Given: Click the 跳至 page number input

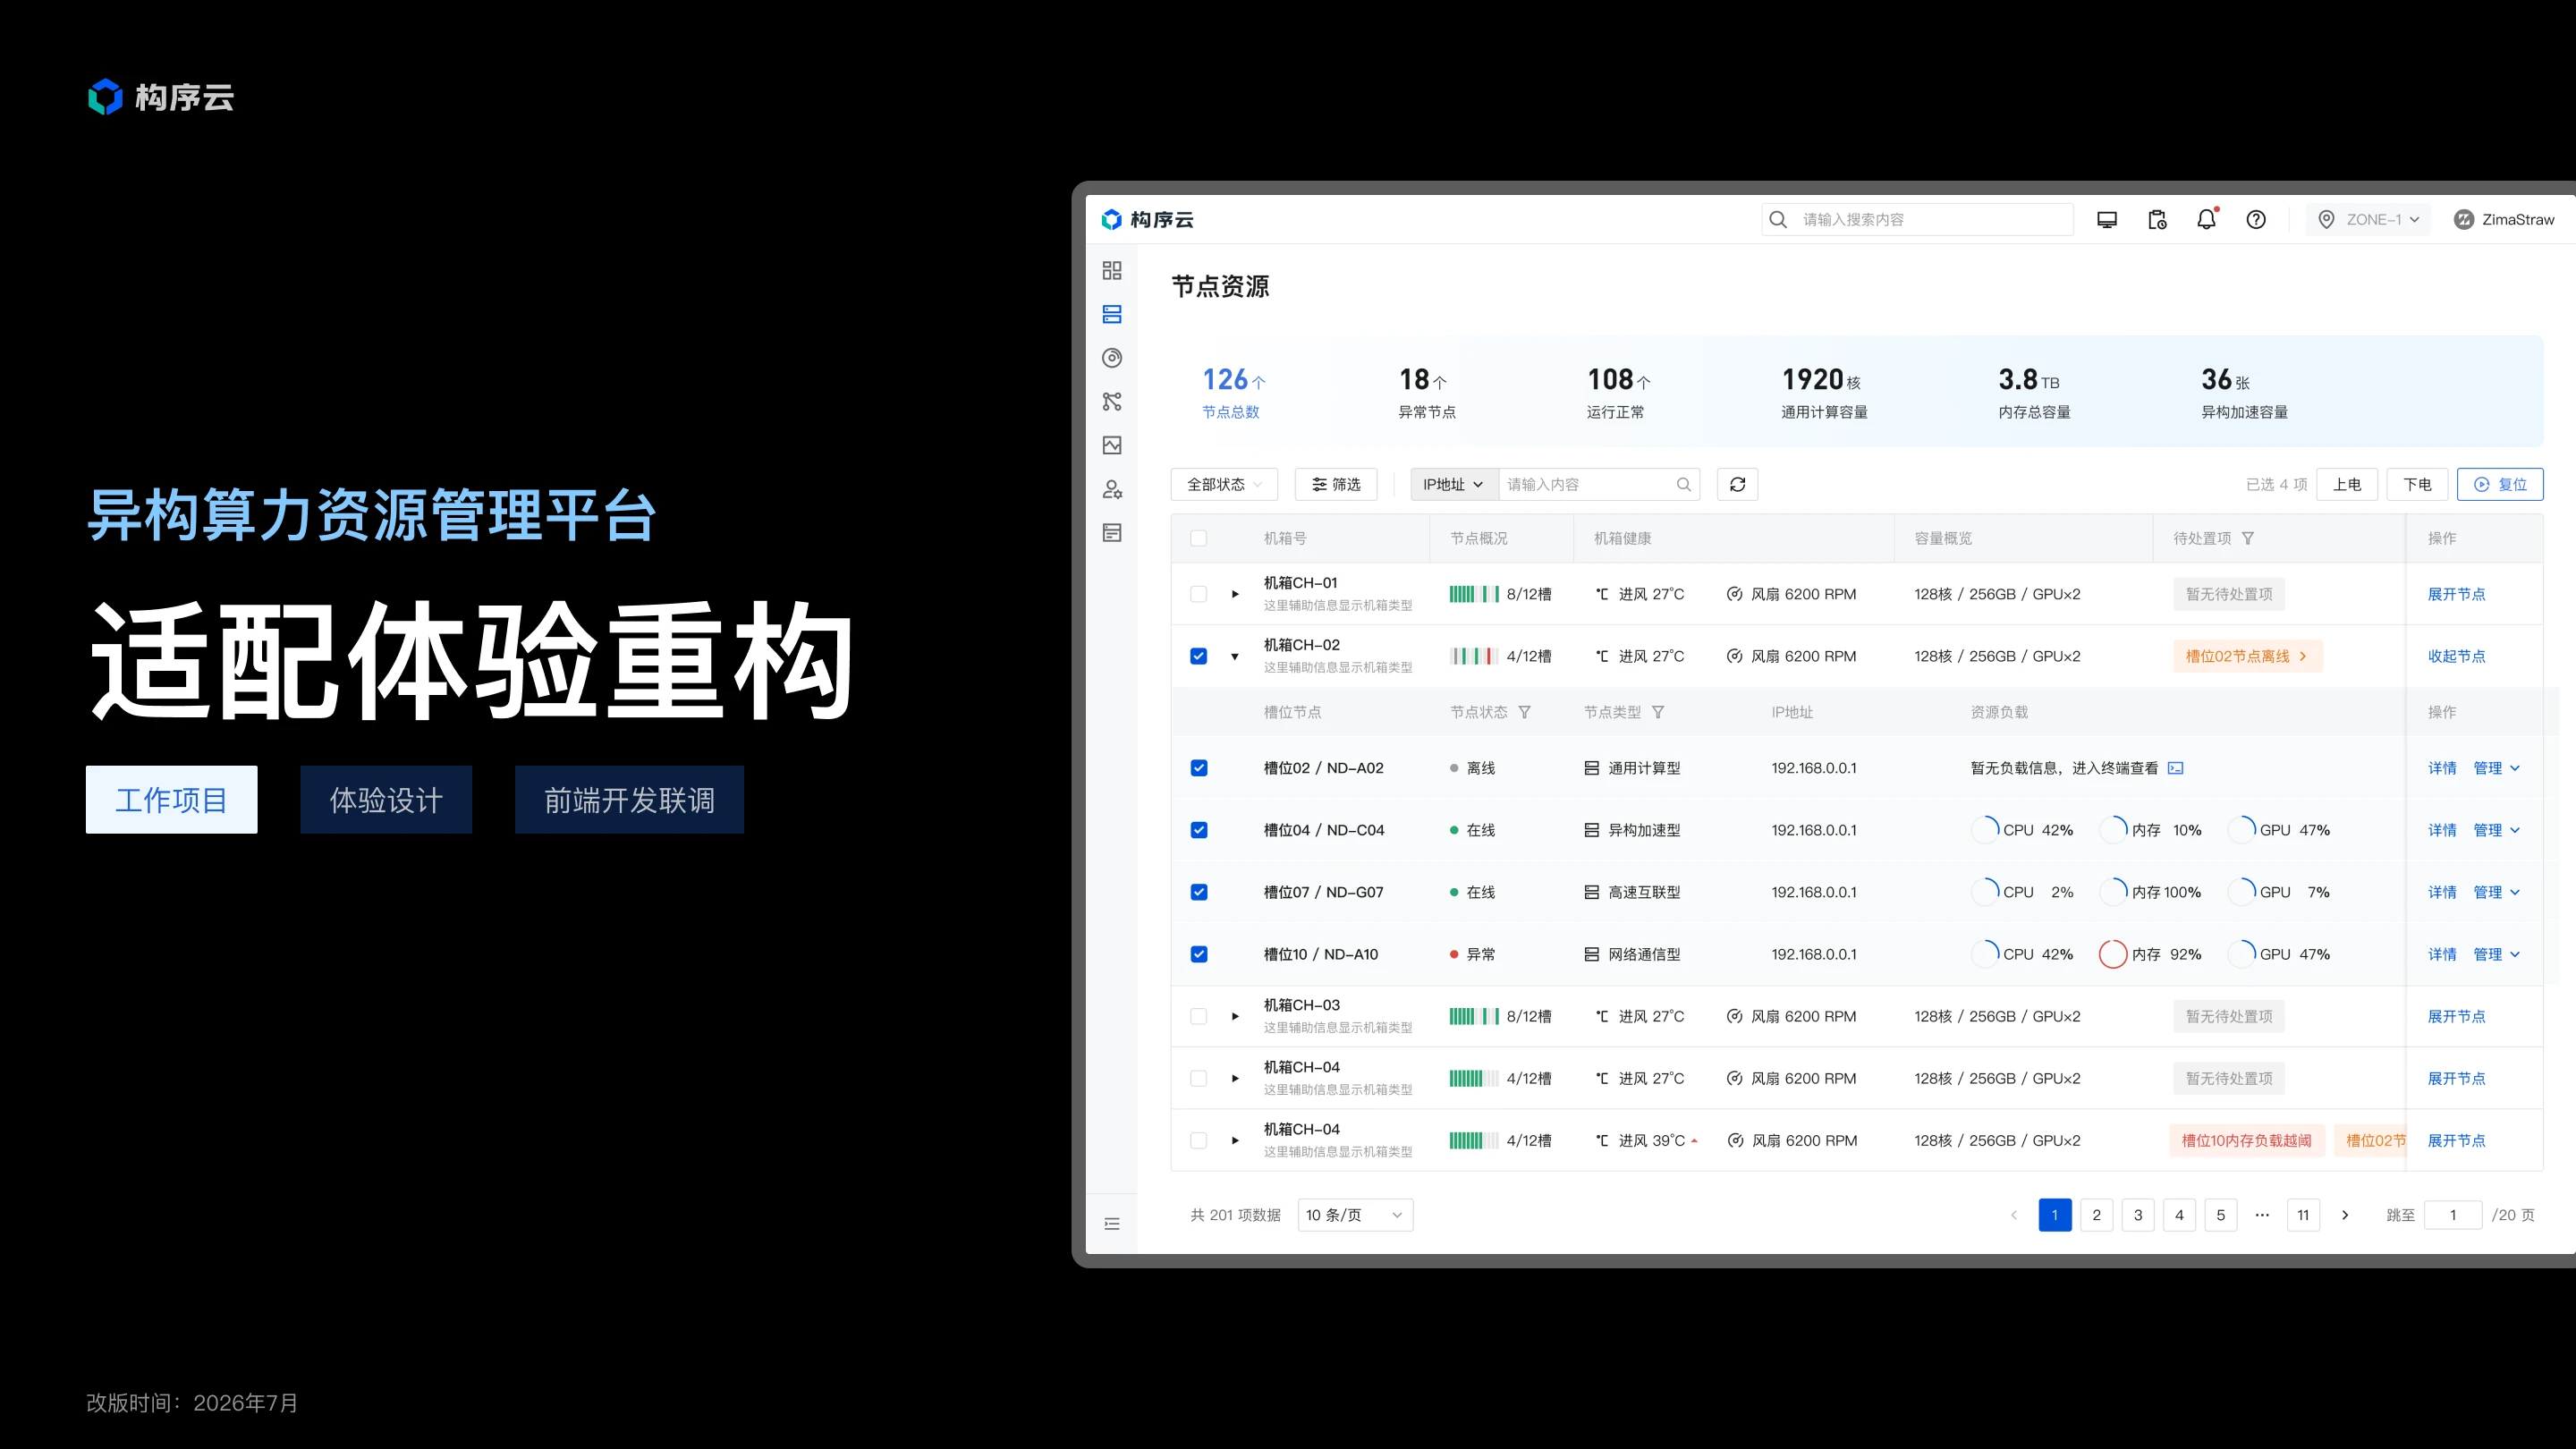Looking at the screenshot, I should (x=2453, y=1215).
